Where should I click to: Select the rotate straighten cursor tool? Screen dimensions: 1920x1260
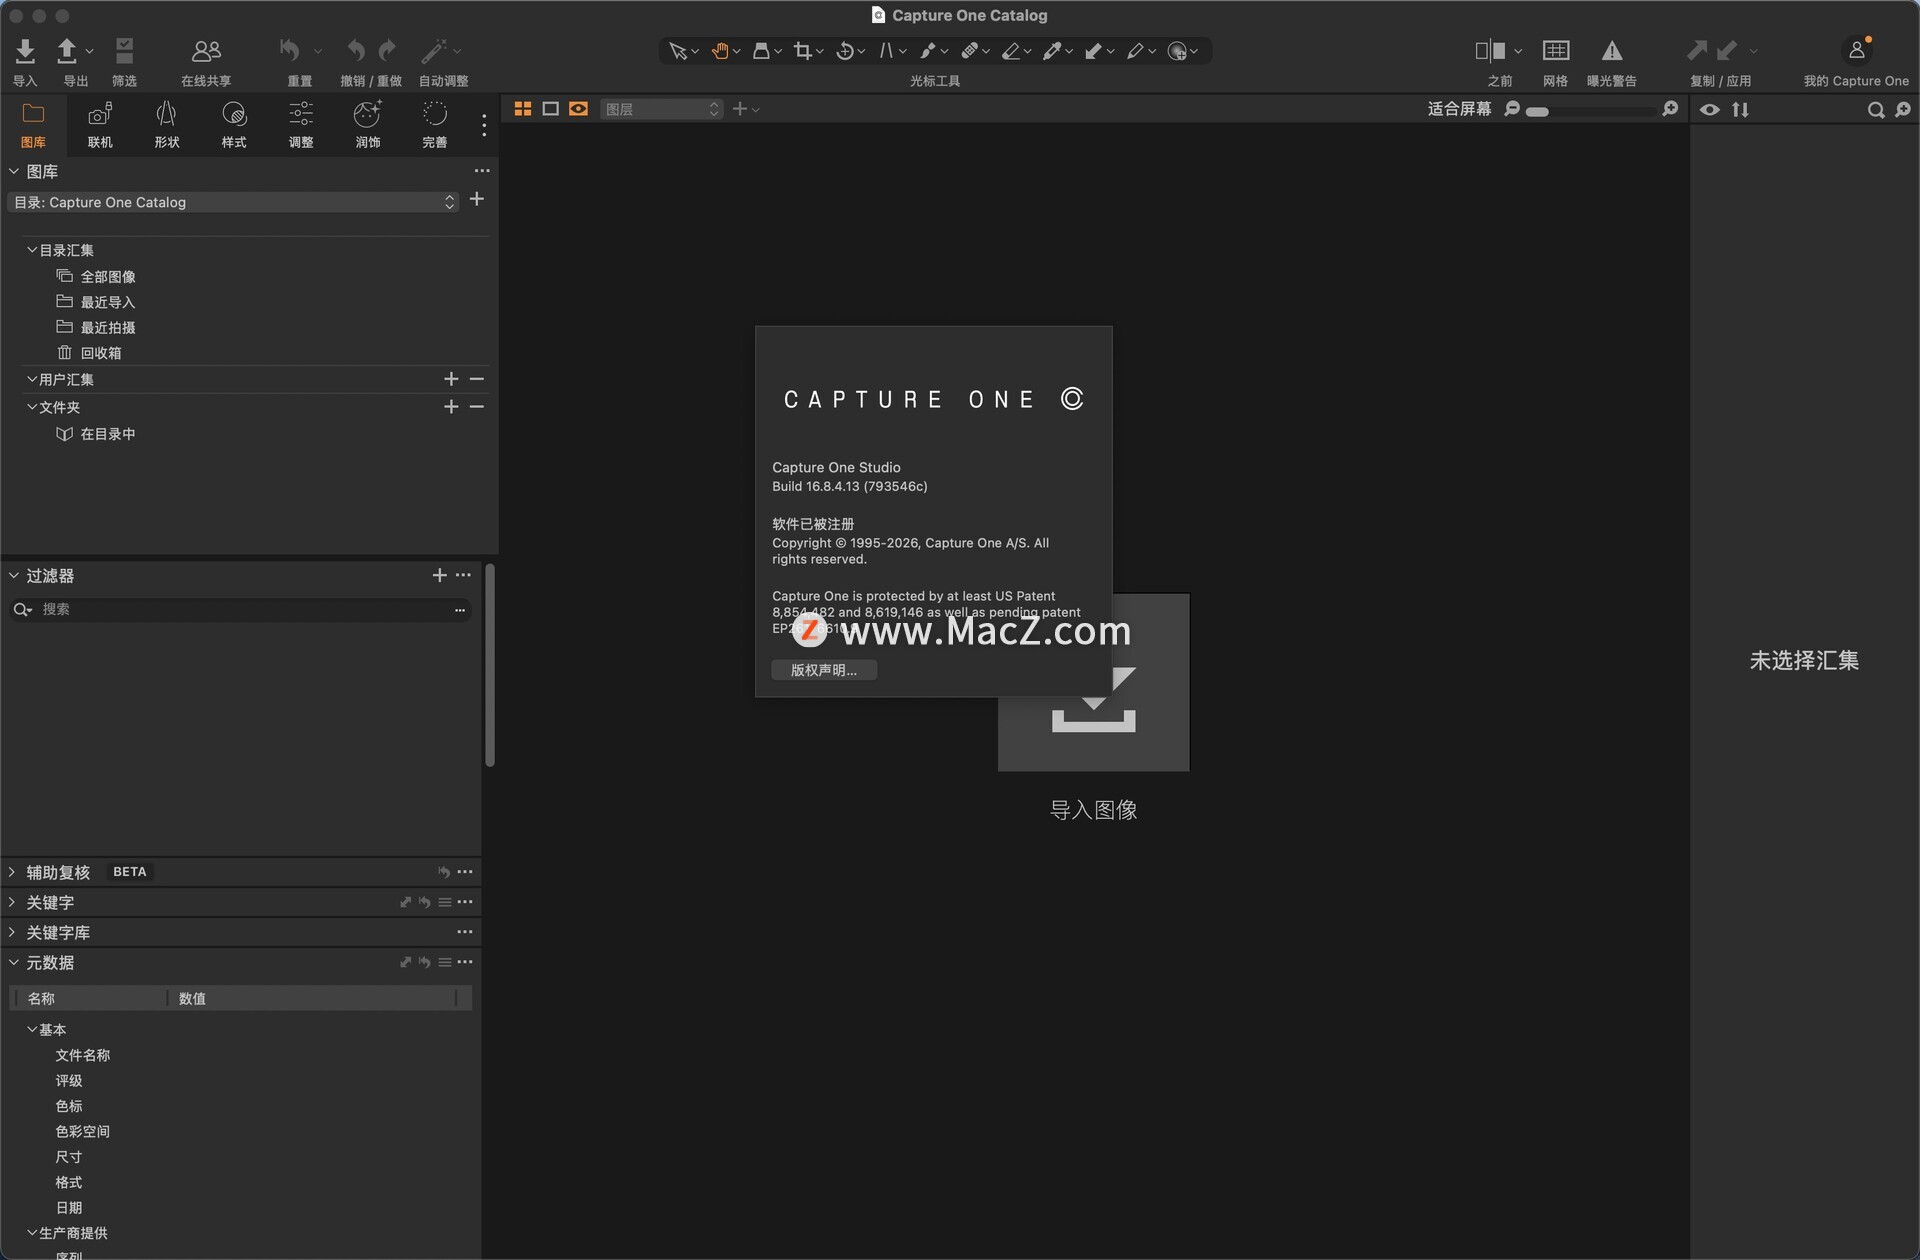click(x=845, y=51)
